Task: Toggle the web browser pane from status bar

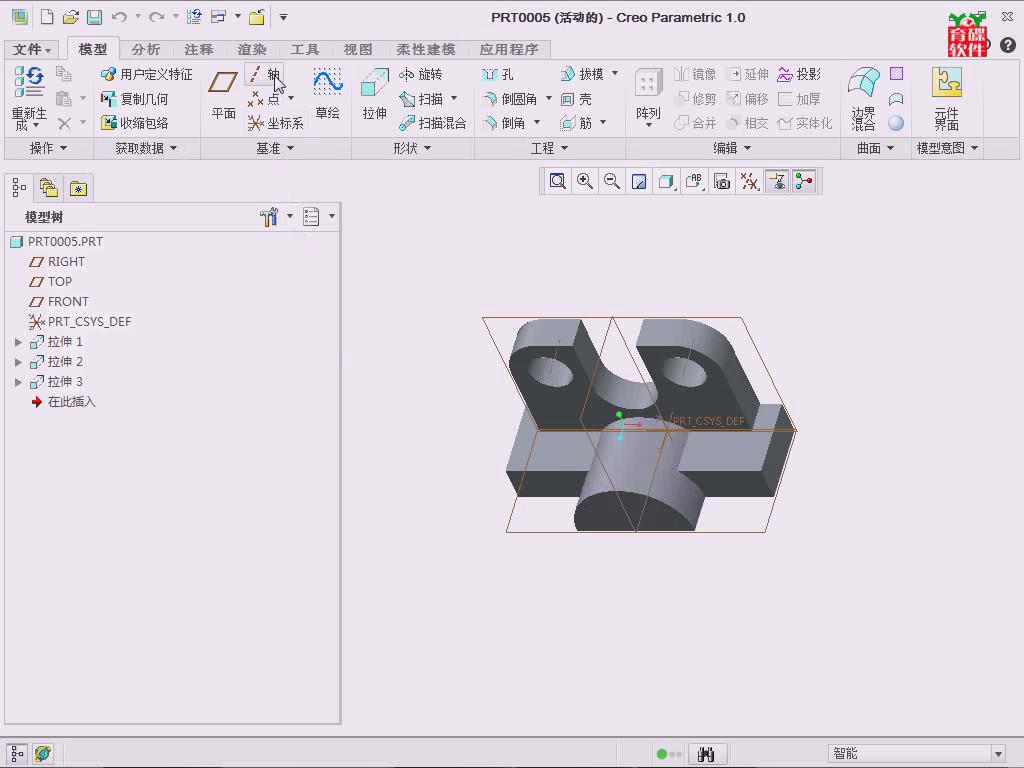Action: tap(42, 754)
